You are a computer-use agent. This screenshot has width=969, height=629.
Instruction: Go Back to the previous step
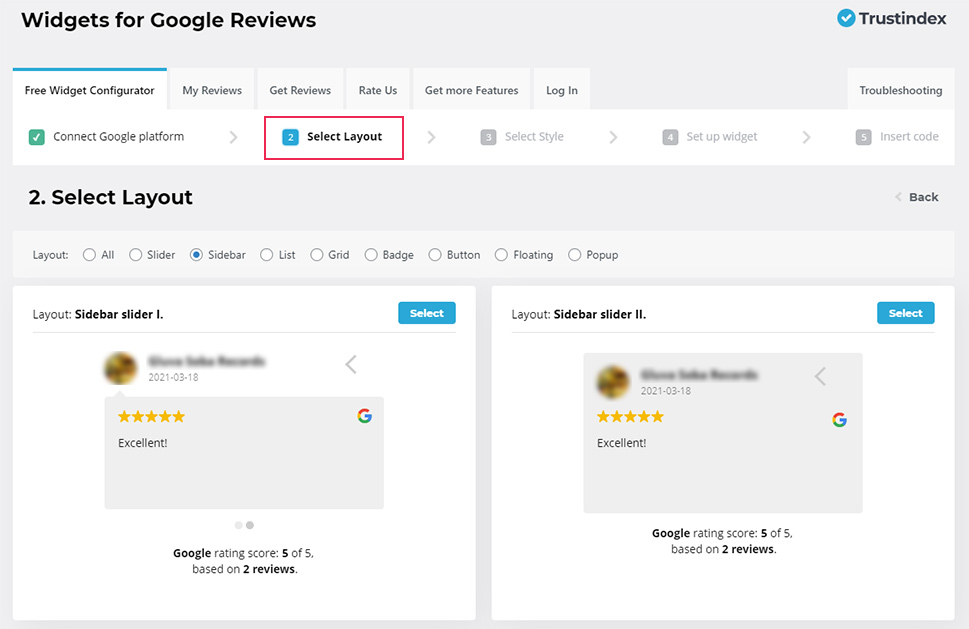tap(917, 197)
